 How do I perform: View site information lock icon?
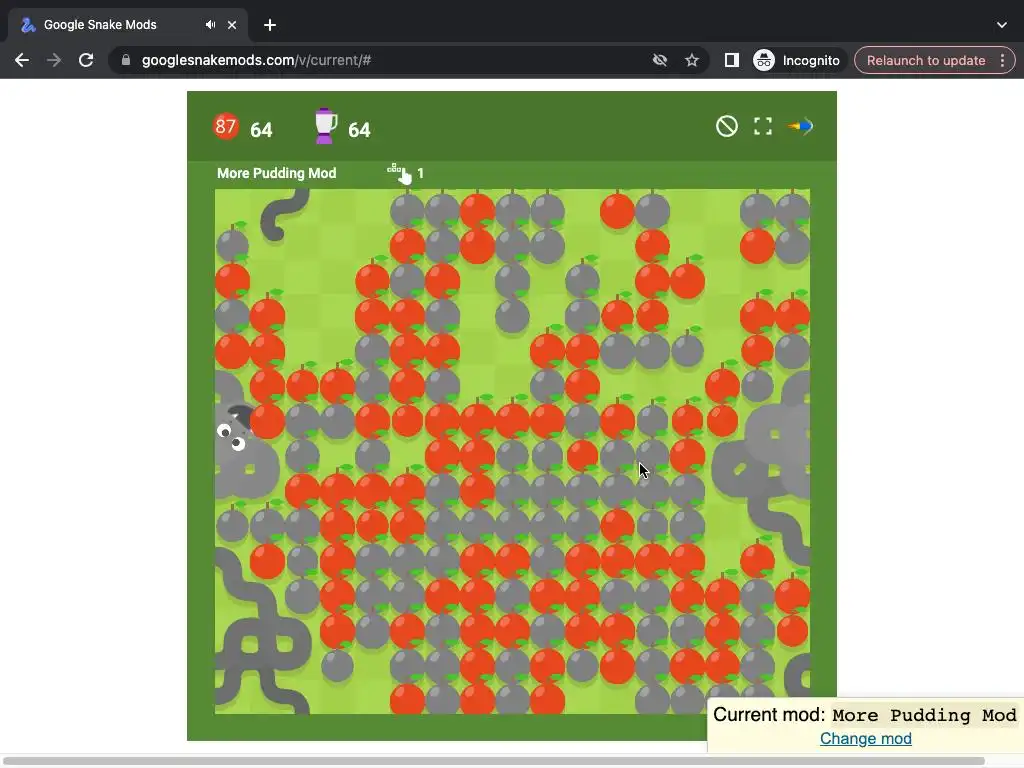[126, 60]
